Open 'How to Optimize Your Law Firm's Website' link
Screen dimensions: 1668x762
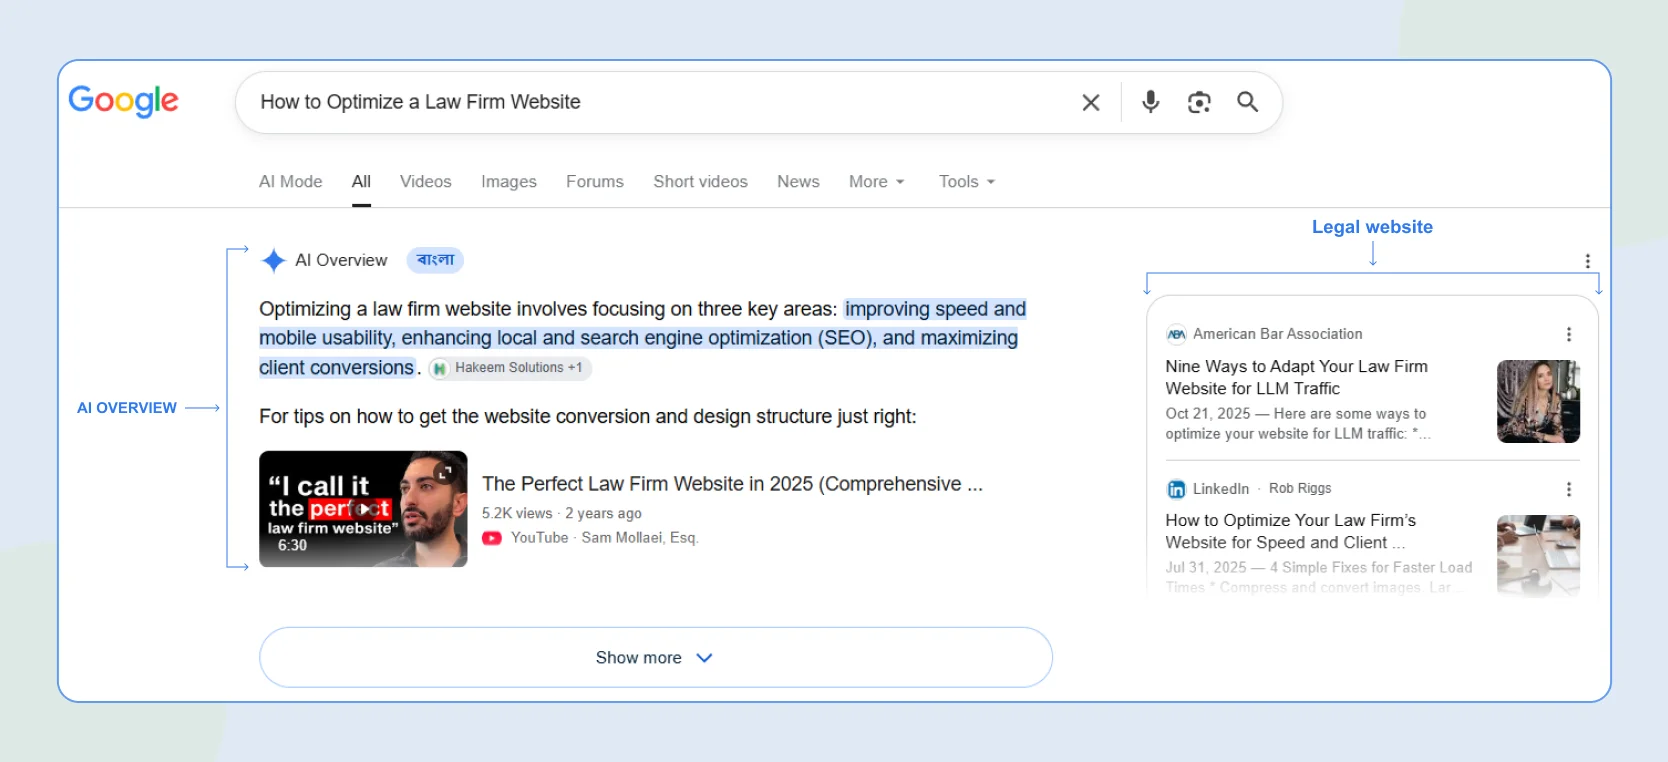pyautogui.click(x=1290, y=531)
